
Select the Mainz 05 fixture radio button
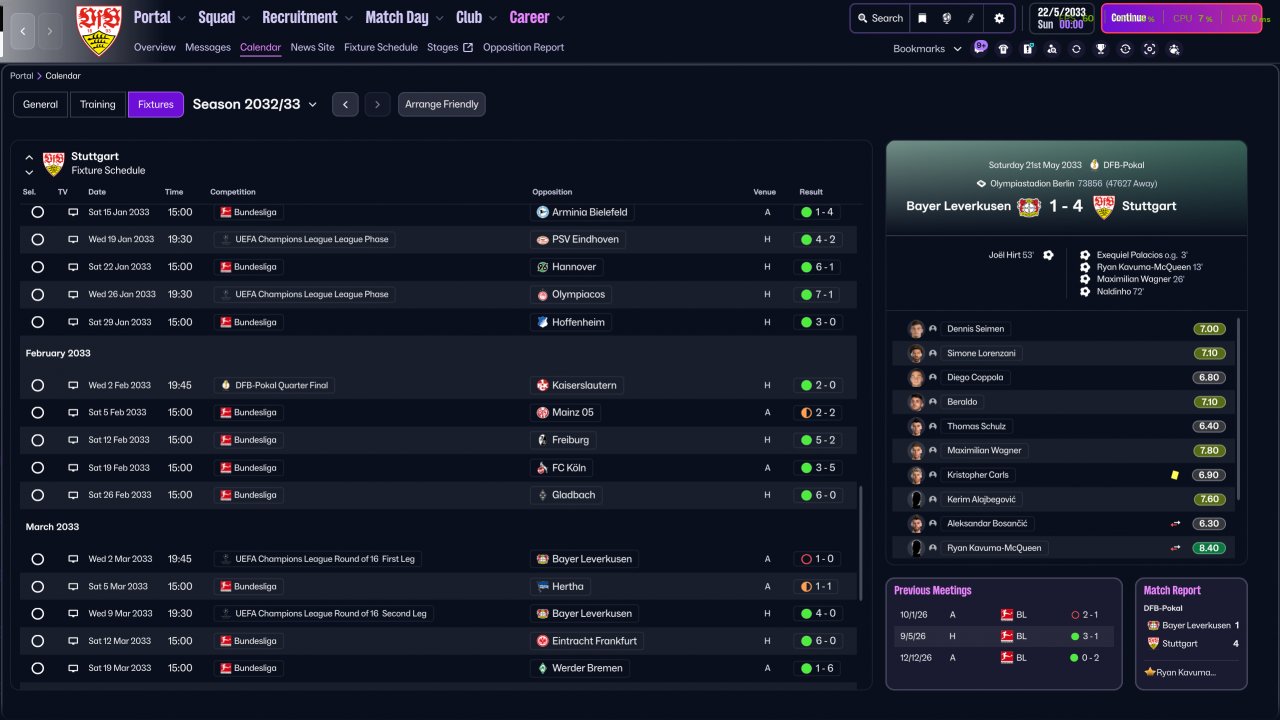tap(38, 412)
